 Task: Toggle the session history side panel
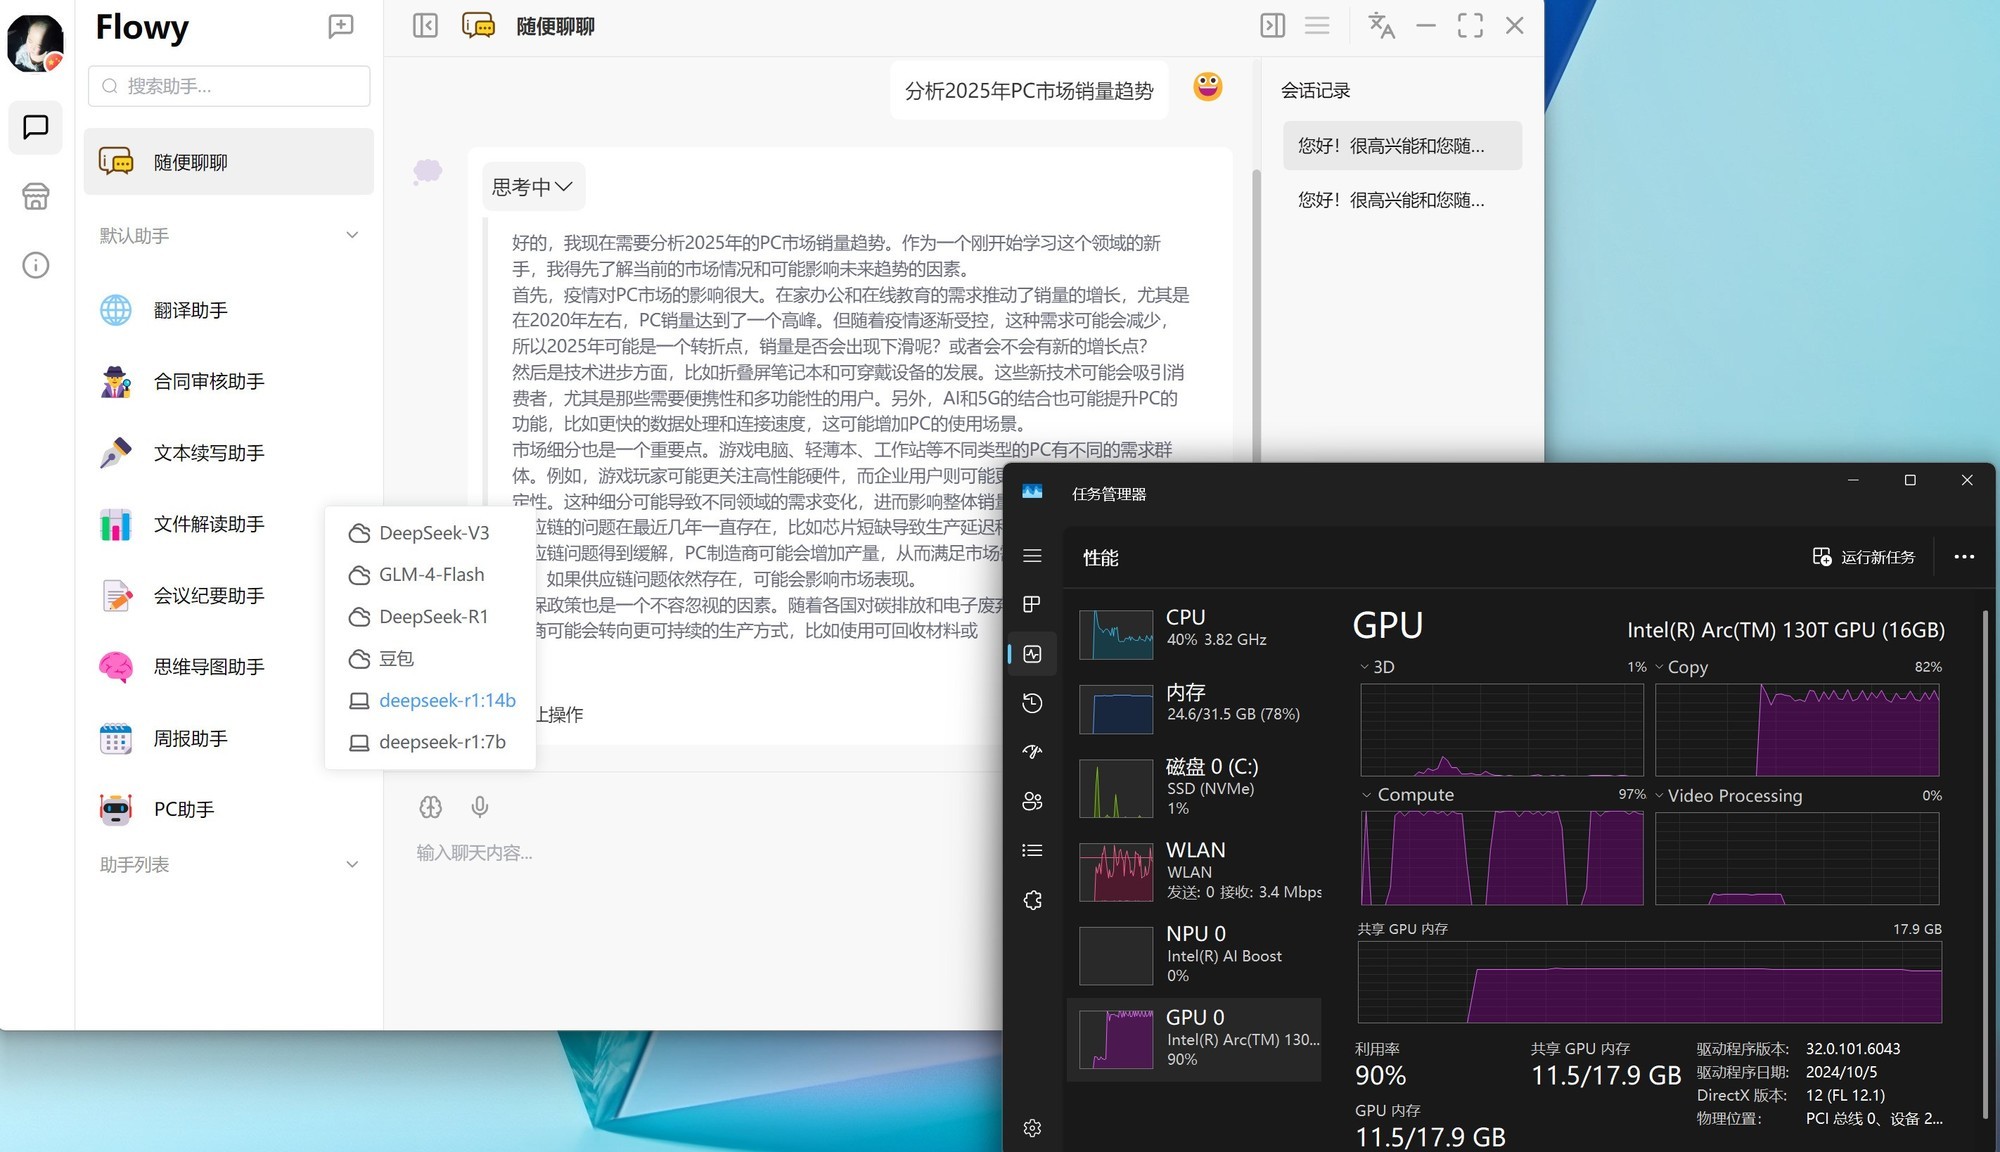(x=1272, y=26)
